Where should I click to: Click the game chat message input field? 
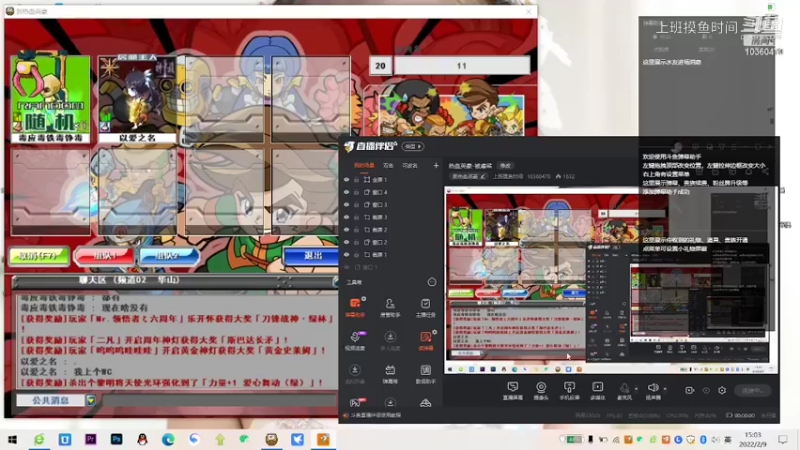(x=218, y=400)
